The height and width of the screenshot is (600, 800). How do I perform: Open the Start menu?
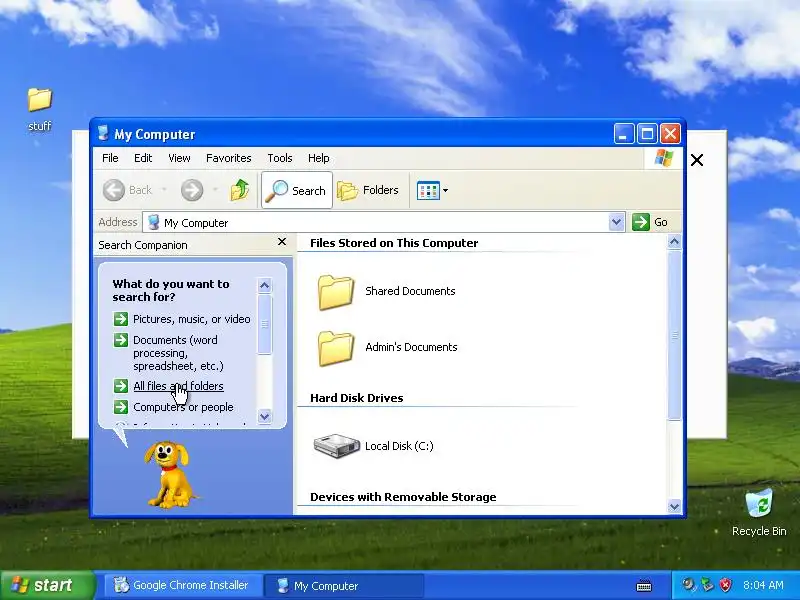[48, 585]
